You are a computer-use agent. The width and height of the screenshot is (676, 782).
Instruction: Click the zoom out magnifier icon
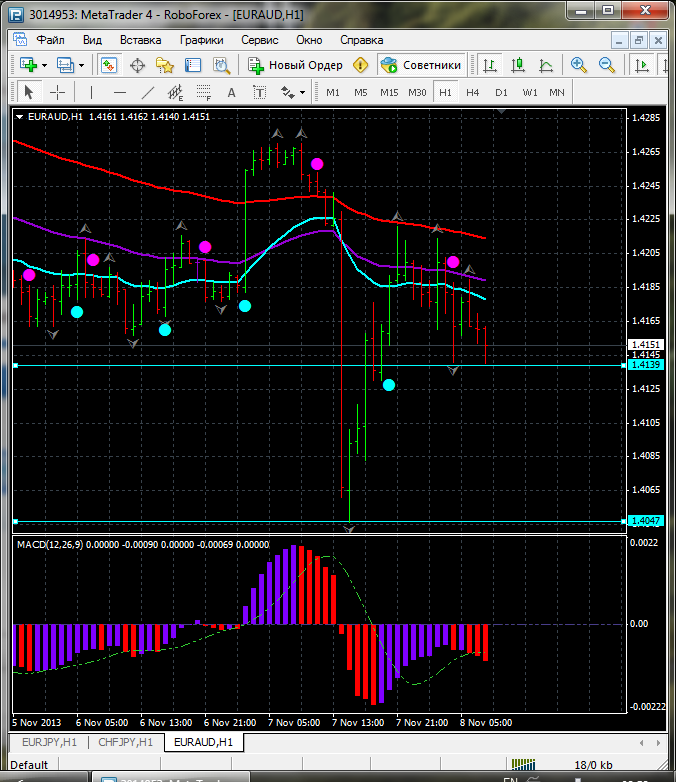(606, 65)
